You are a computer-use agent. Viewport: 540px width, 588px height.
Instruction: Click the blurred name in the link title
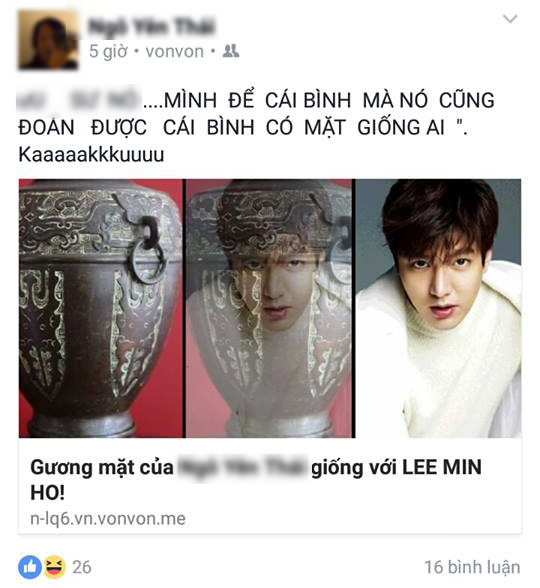point(242,468)
